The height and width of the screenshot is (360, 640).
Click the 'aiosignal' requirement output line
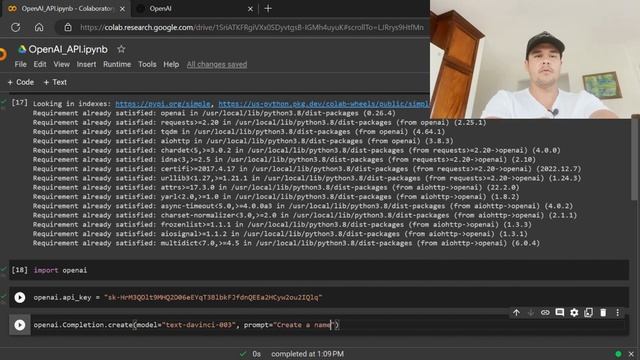280,234
